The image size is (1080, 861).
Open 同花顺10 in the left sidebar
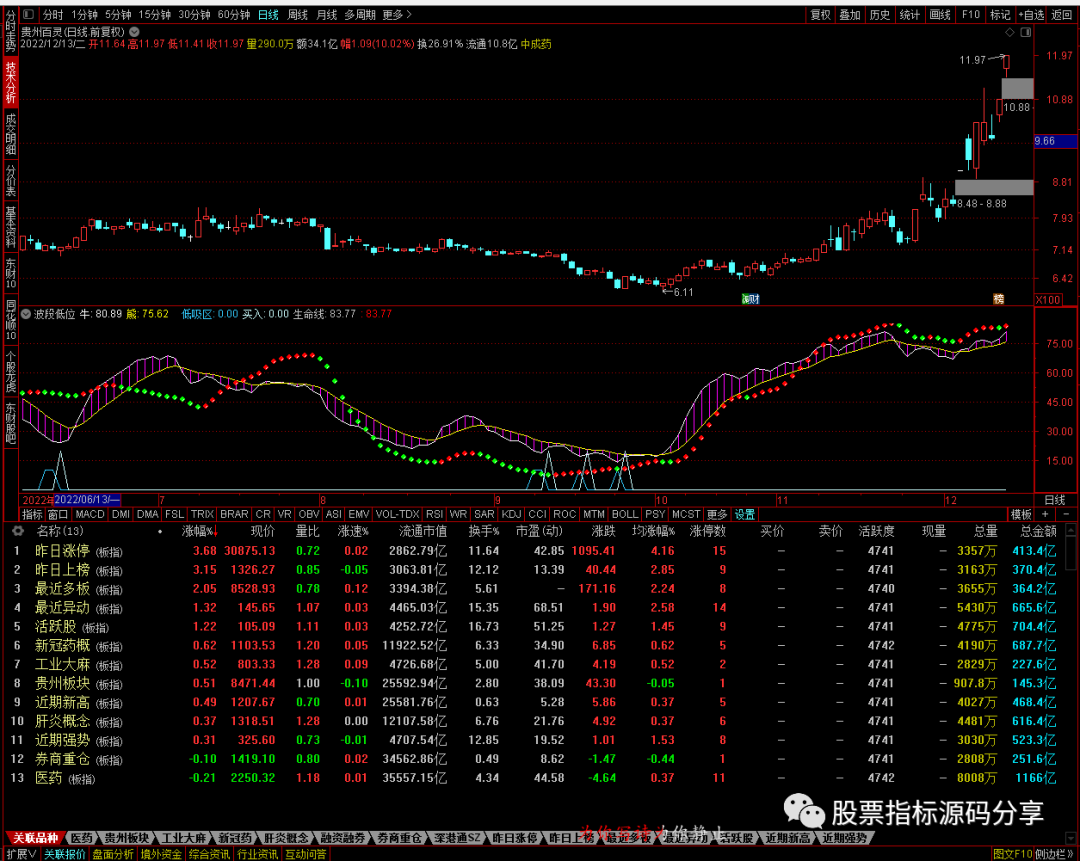11,320
